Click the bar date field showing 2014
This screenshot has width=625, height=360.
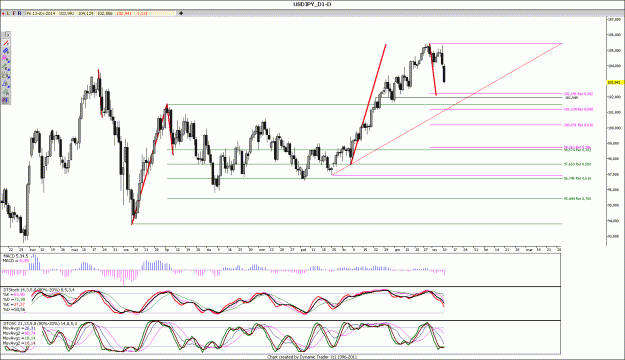(x=41, y=13)
